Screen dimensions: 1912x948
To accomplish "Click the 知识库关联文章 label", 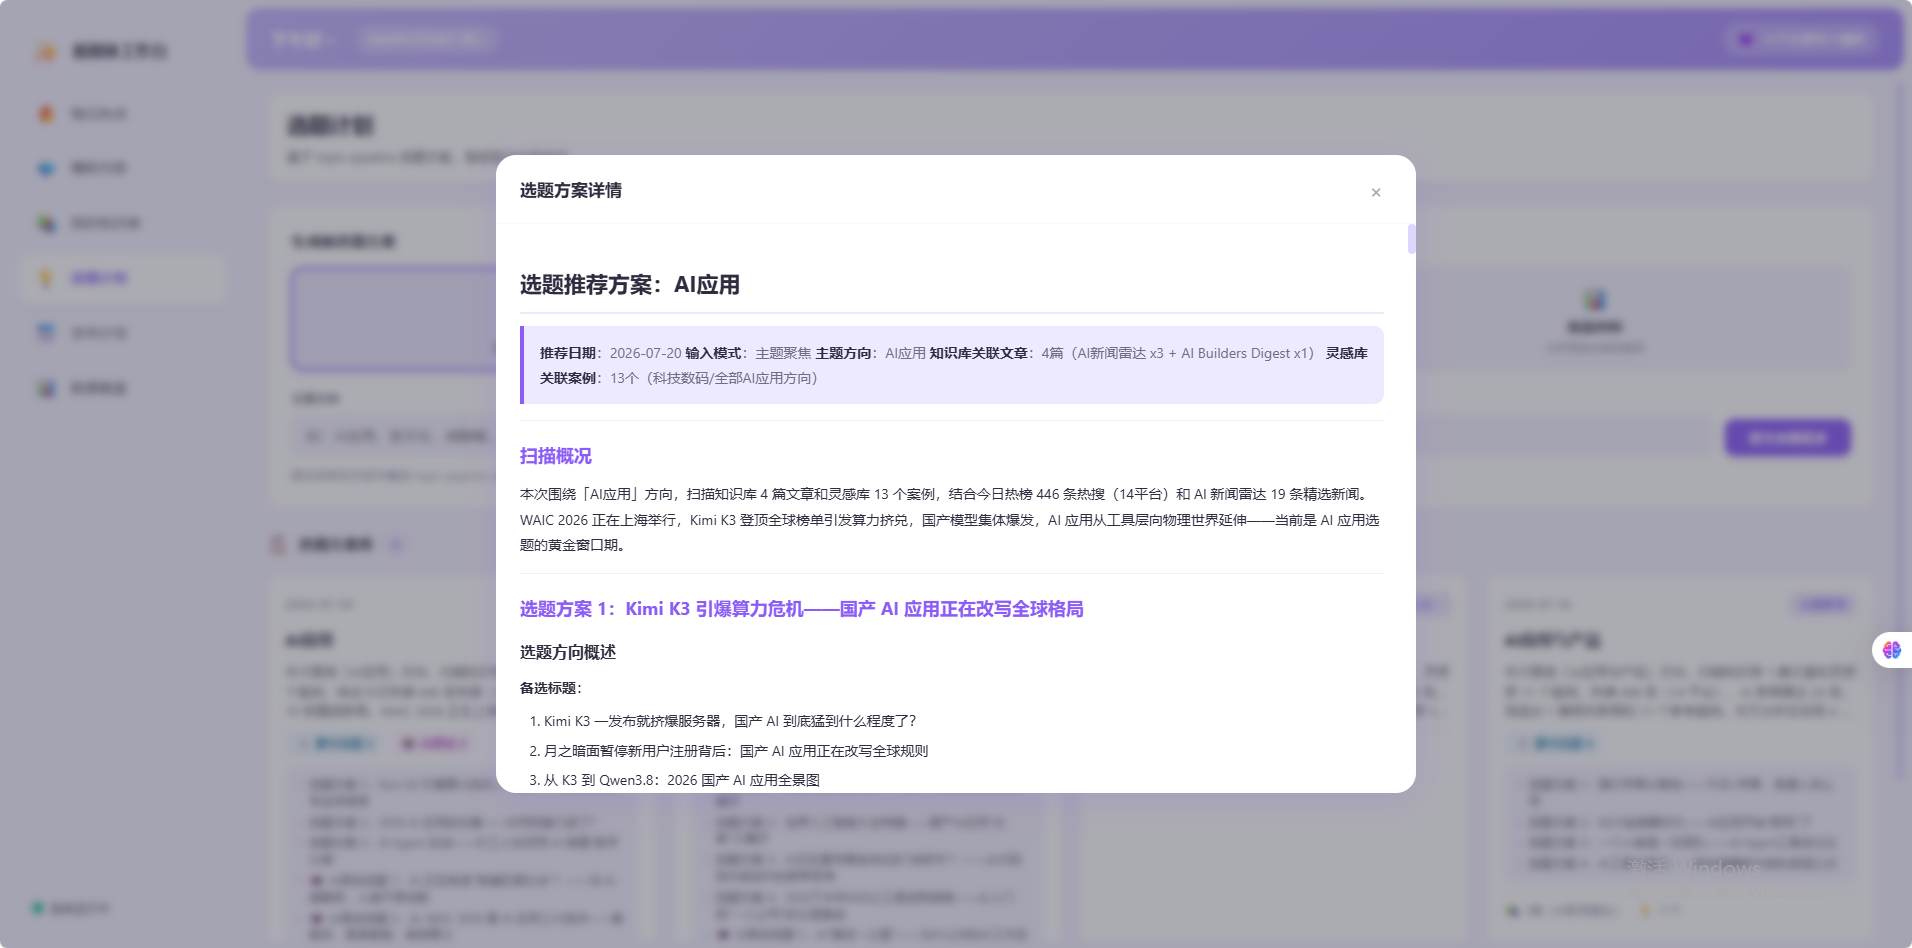I will [x=978, y=353].
